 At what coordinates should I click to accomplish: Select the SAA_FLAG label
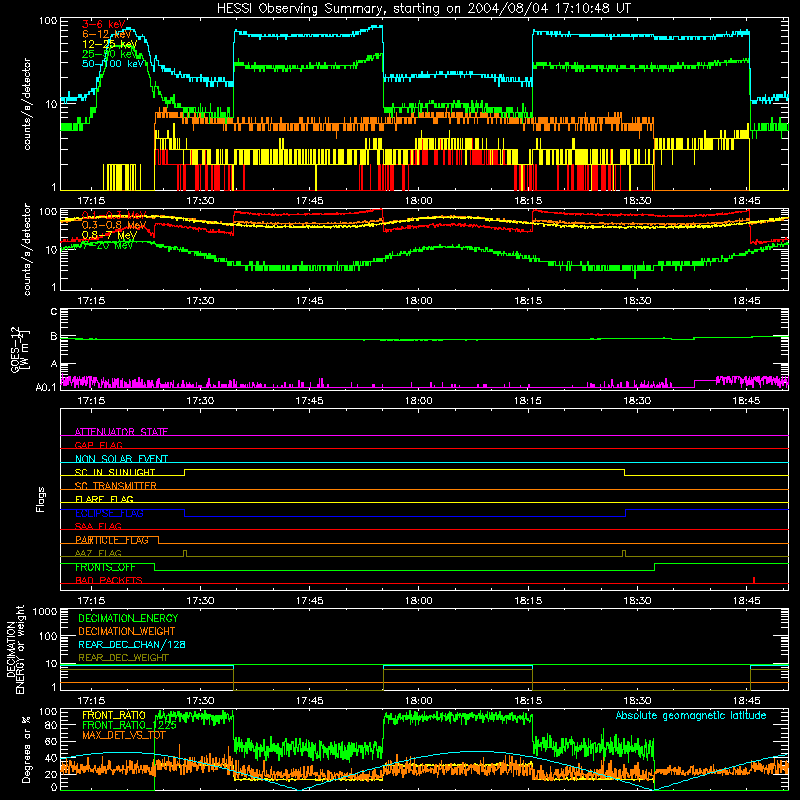(98, 526)
